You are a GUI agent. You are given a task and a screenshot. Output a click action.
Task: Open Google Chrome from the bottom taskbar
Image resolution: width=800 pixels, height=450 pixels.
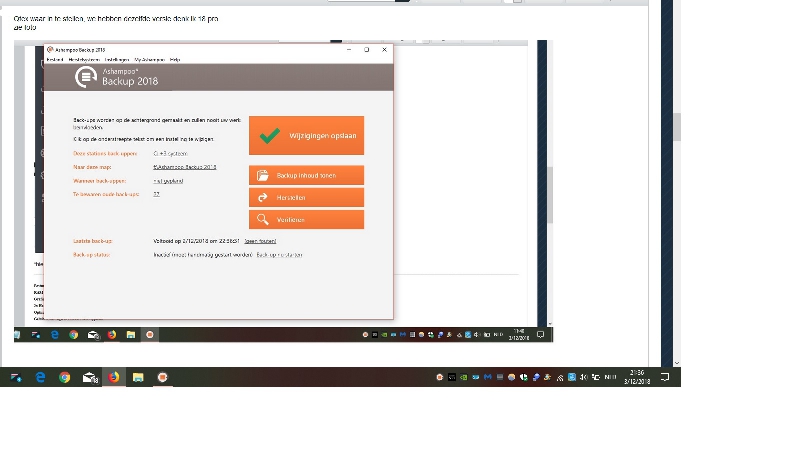[65, 377]
